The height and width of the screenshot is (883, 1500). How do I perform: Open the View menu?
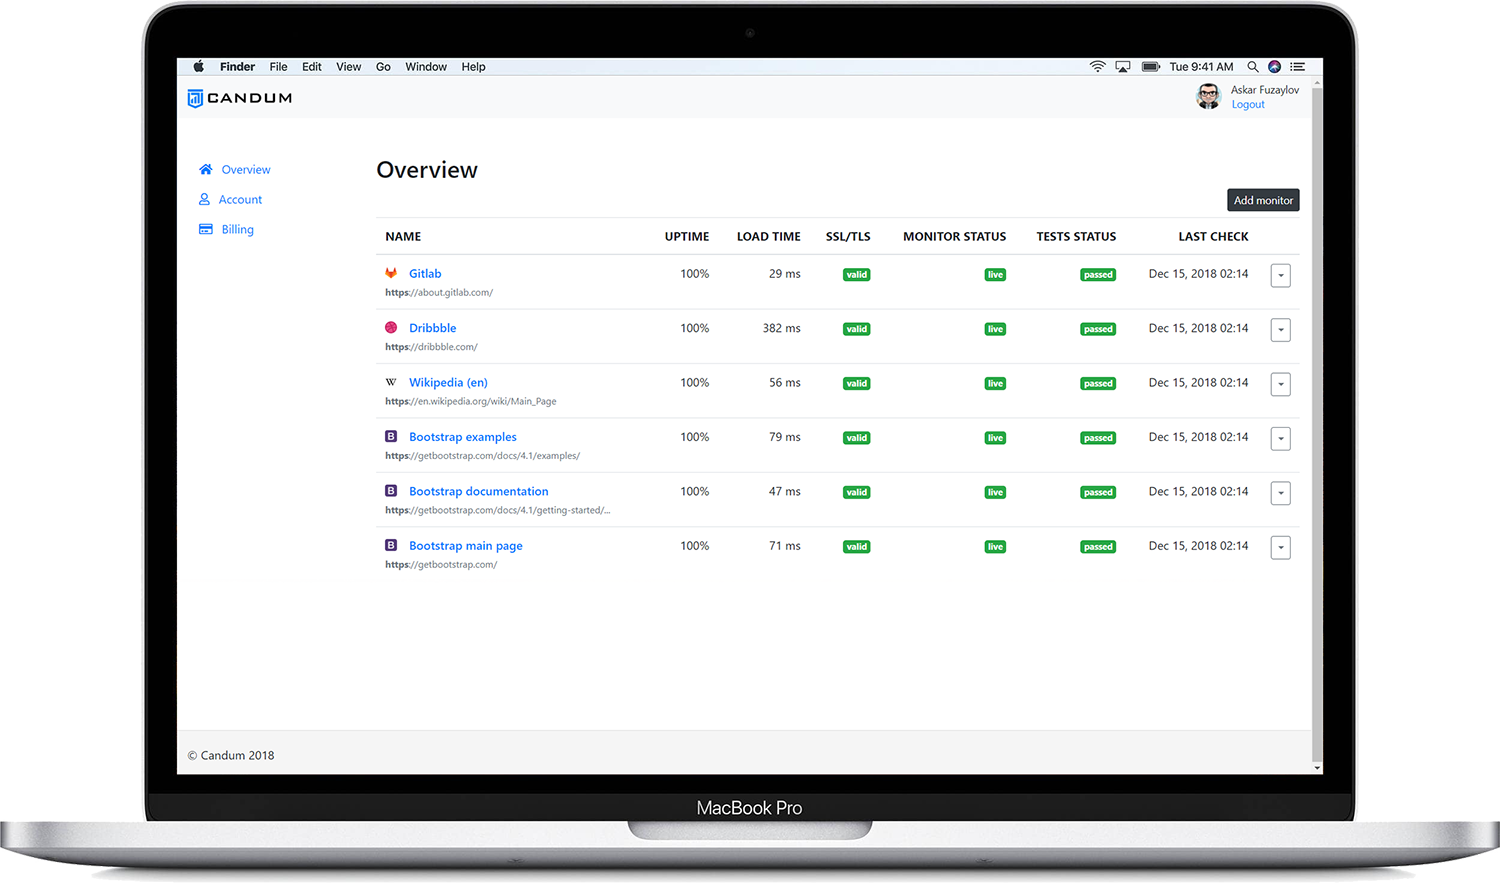[349, 67]
